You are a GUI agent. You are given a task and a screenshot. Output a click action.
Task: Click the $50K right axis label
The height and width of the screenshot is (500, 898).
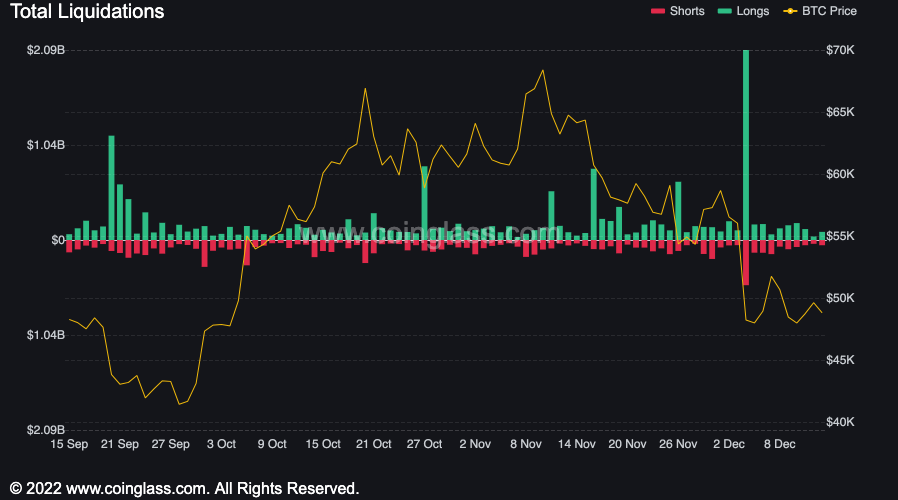coord(840,298)
